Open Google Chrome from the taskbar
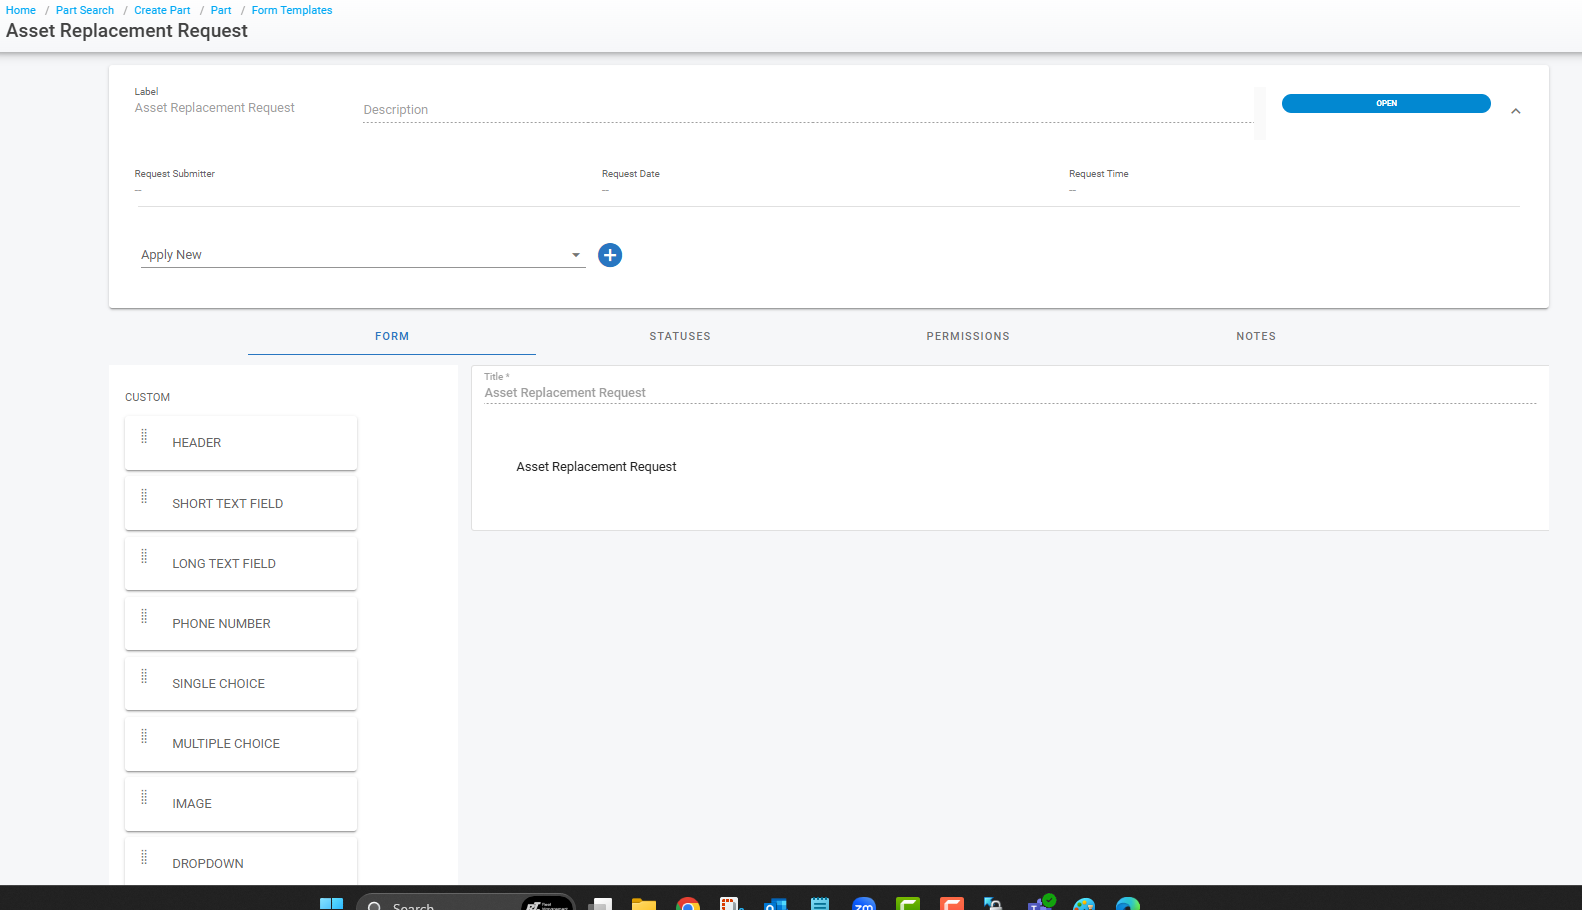The image size is (1582, 910). 687,904
